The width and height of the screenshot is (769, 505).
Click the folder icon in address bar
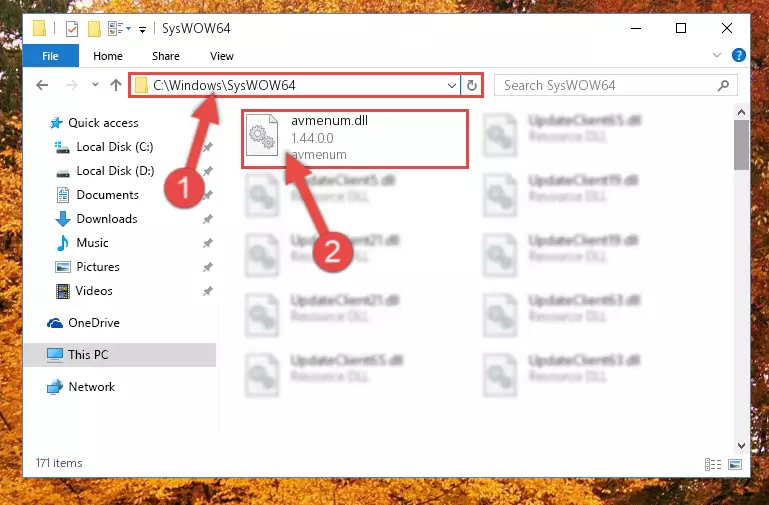(x=141, y=85)
